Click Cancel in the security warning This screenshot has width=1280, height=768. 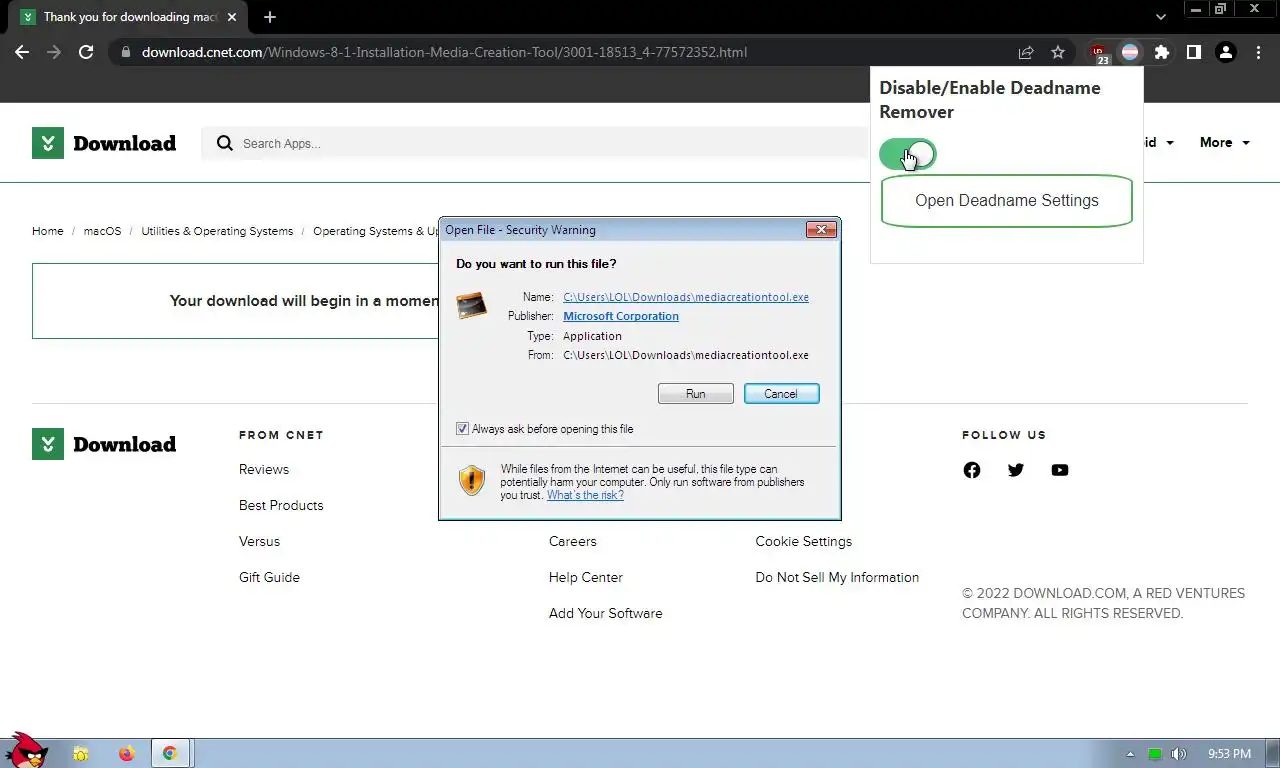[781, 394]
